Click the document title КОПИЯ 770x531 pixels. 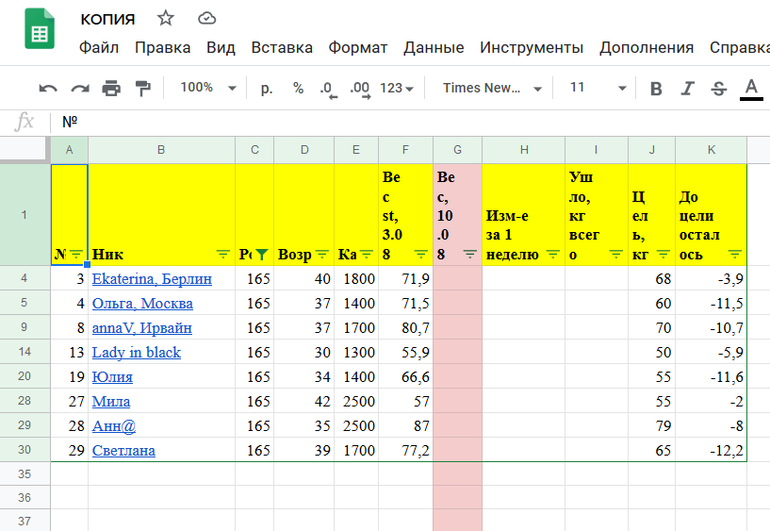point(108,19)
